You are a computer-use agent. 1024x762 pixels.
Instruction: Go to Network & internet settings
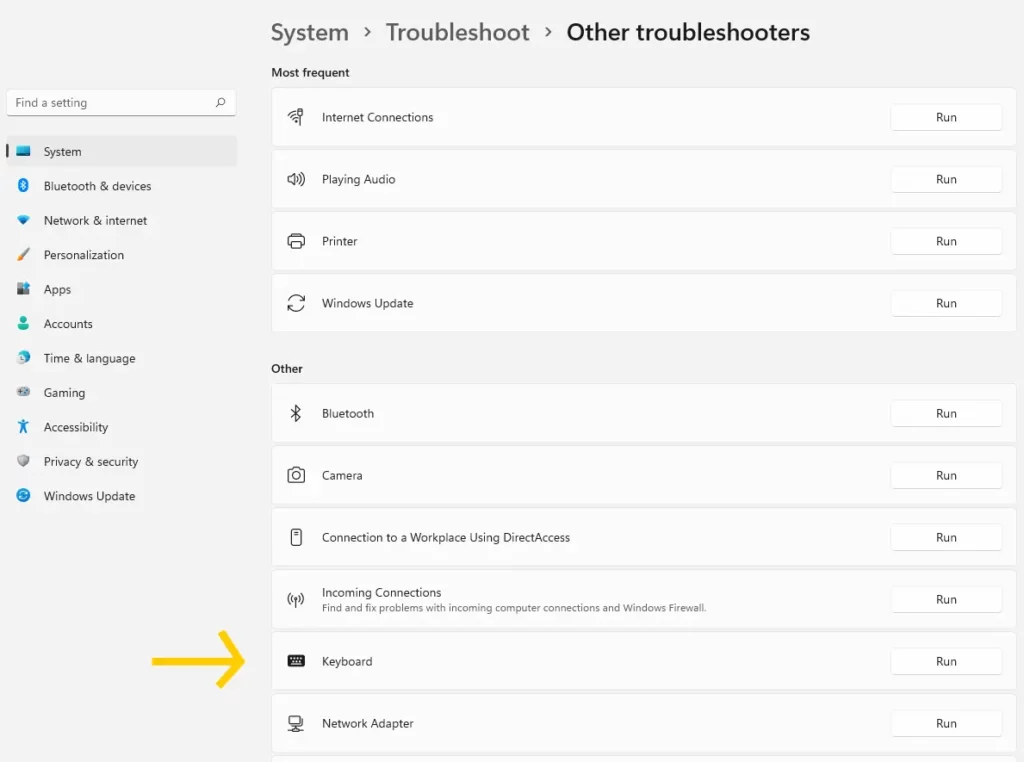point(121,221)
